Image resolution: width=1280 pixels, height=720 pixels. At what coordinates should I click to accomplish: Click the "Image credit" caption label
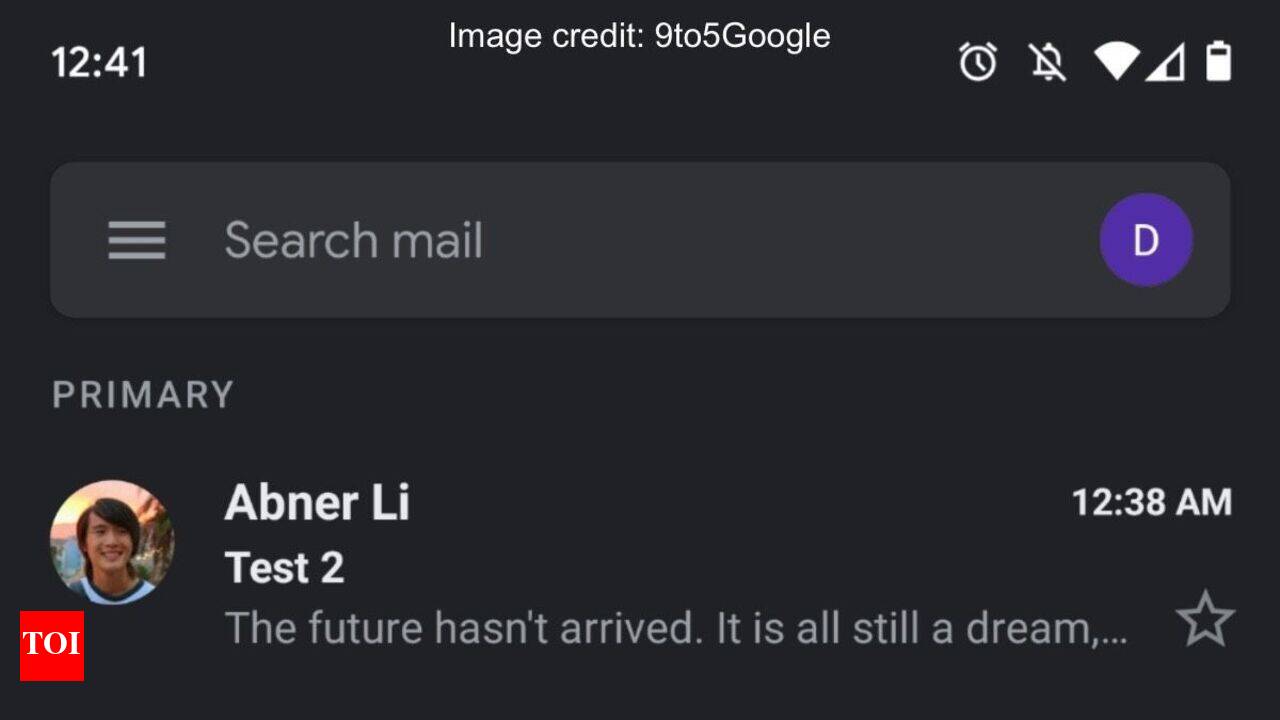point(546,36)
